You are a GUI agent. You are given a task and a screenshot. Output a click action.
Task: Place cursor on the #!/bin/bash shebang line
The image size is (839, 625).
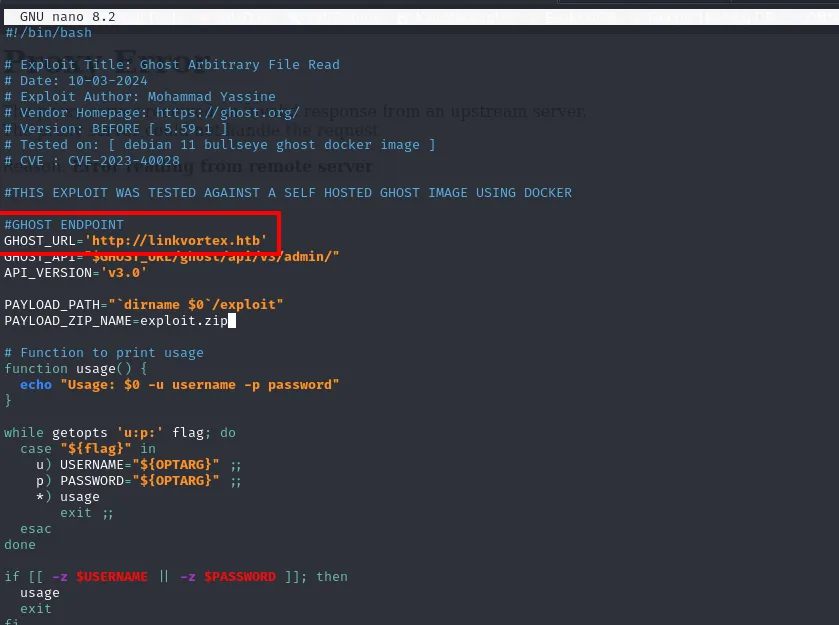pyautogui.click(x=48, y=33)
